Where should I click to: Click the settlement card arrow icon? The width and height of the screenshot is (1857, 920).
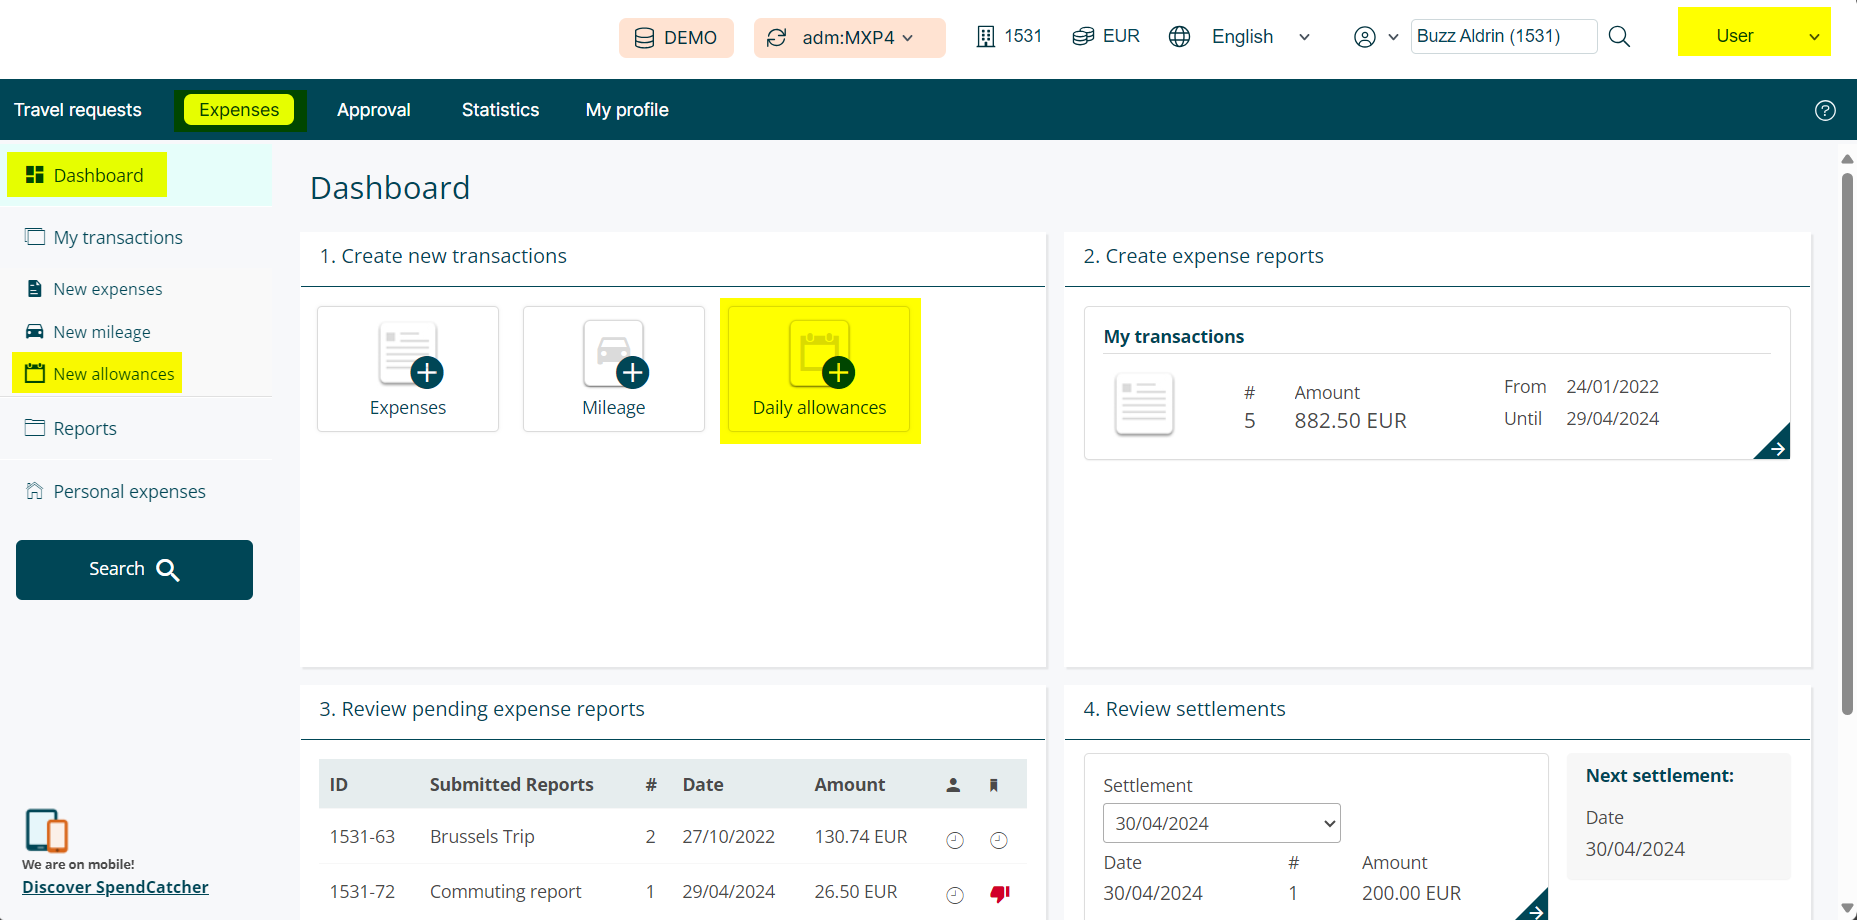(1534, 908)
